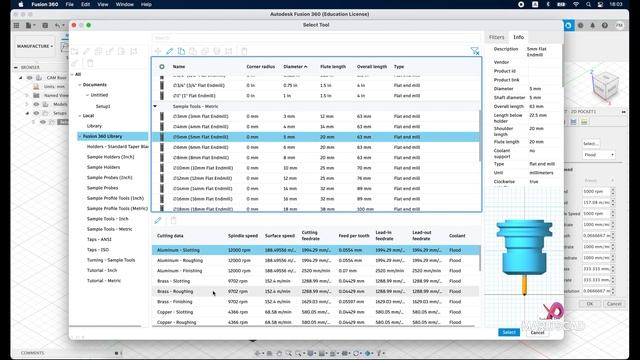Open the File menu
Screen dimensions: 640x360
[x=70, y=4]
